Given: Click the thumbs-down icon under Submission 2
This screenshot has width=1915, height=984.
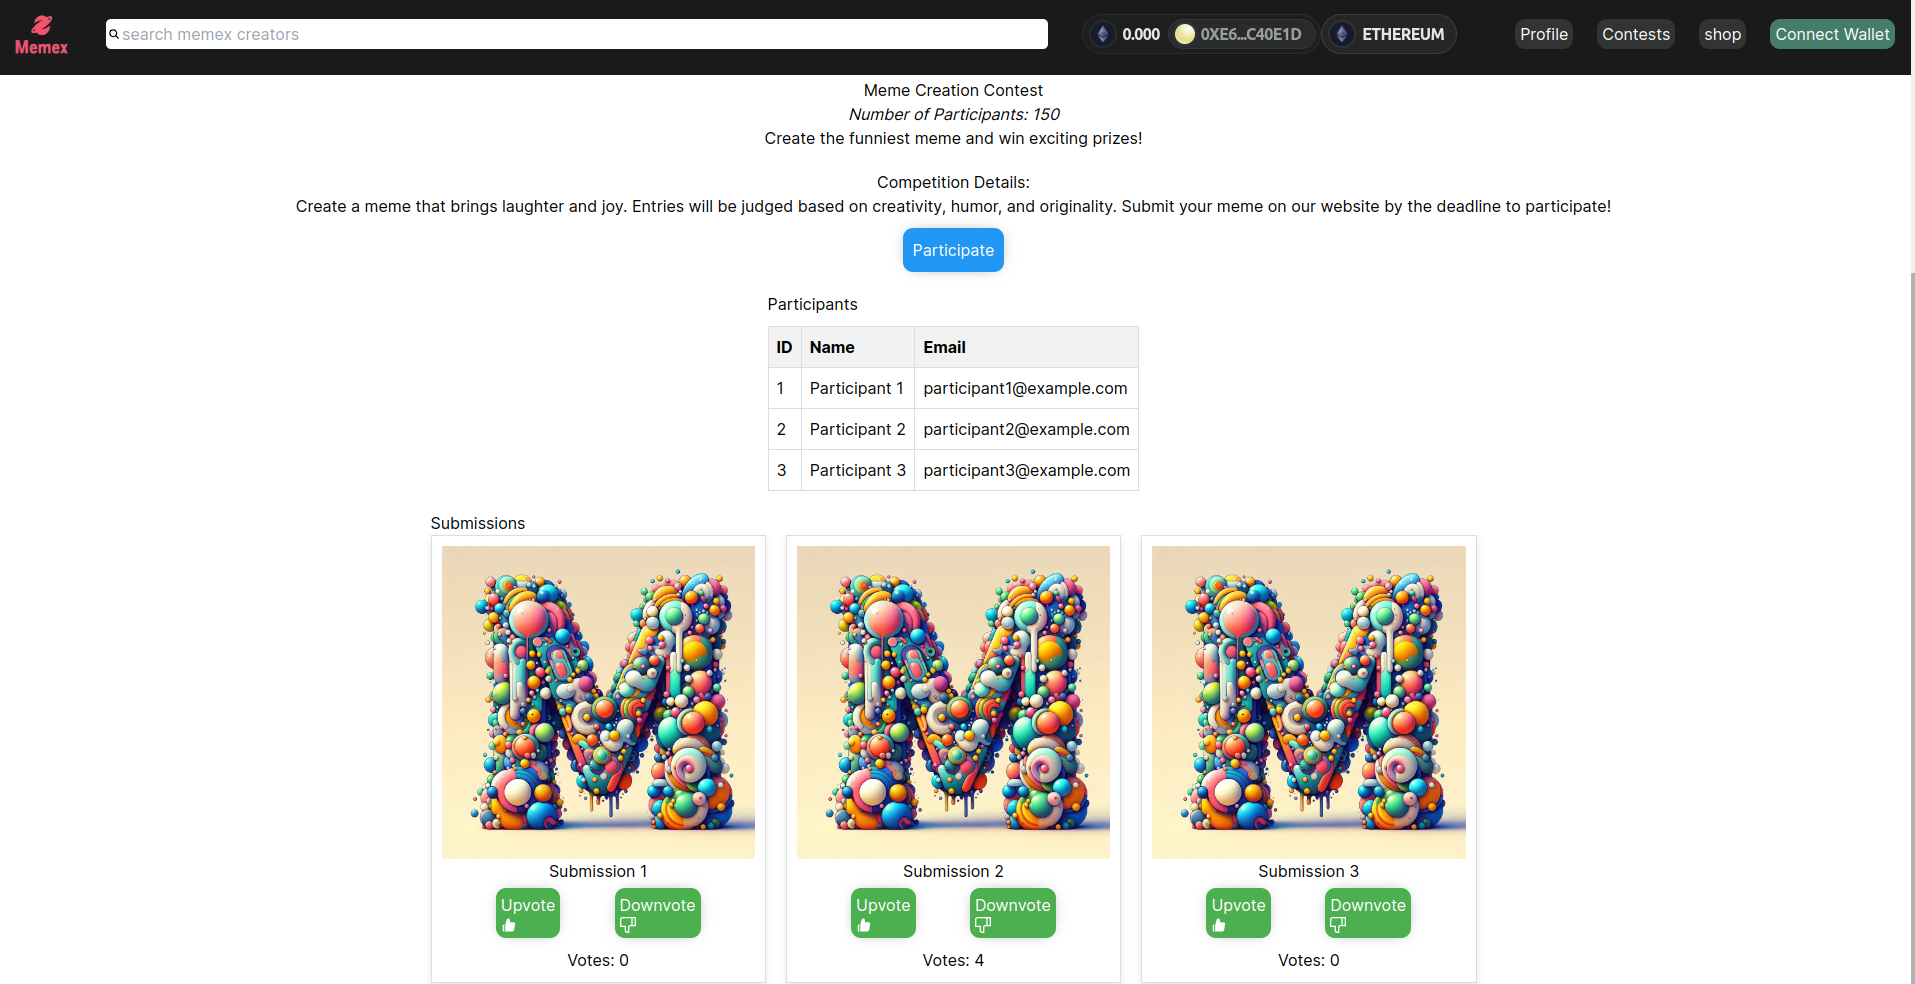Looking at the screenshot, I should coord(981,925).
